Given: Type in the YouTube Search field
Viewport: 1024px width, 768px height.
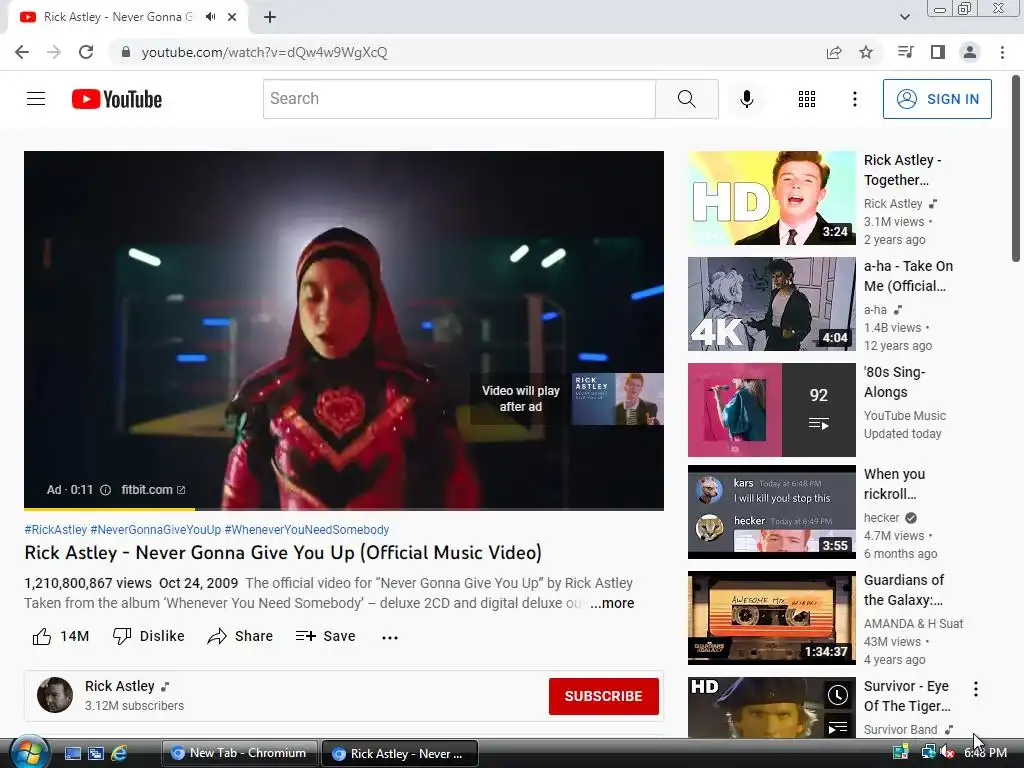Looking at the screenshot, I should coord(459,99).
